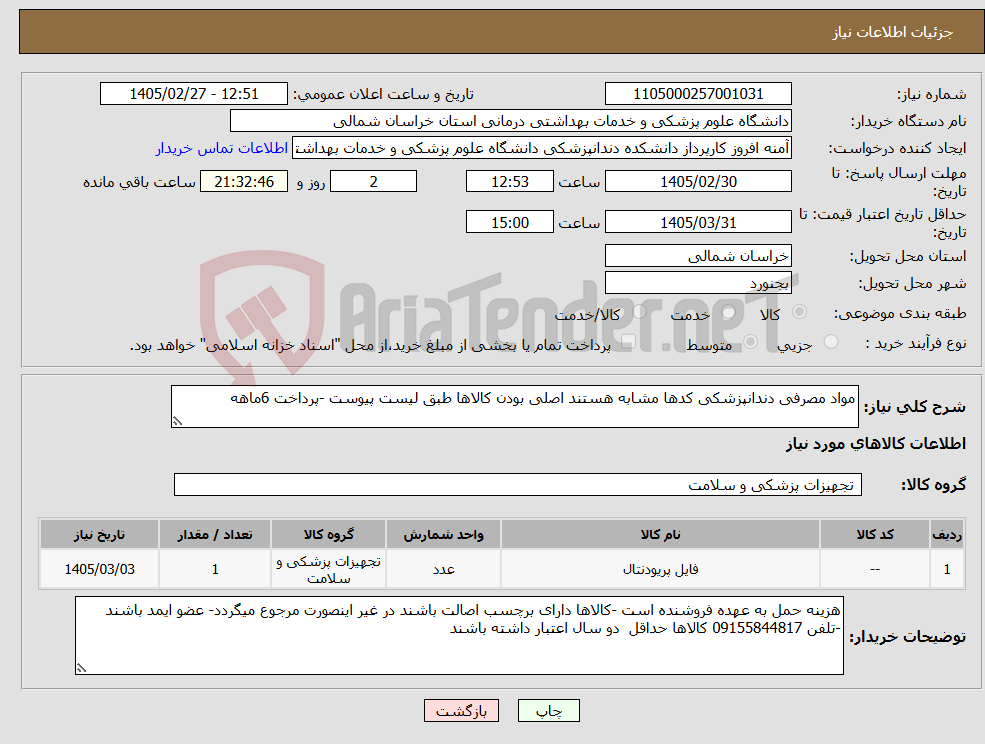
Task: Click the شماره نیاز label
Action: click(x=931, y=95)
